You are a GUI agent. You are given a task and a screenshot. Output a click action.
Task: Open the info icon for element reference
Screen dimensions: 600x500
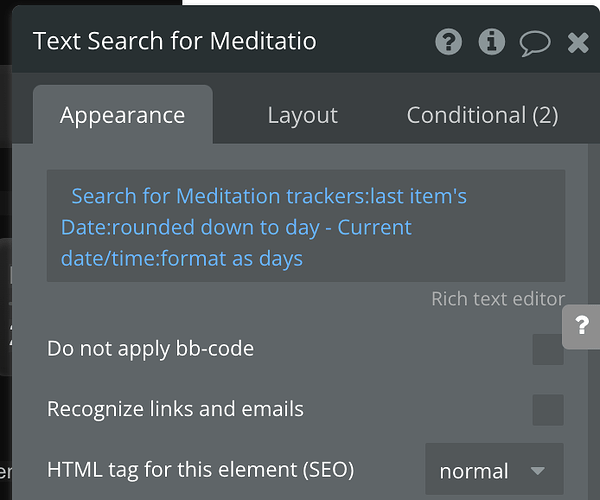point(491,42)
